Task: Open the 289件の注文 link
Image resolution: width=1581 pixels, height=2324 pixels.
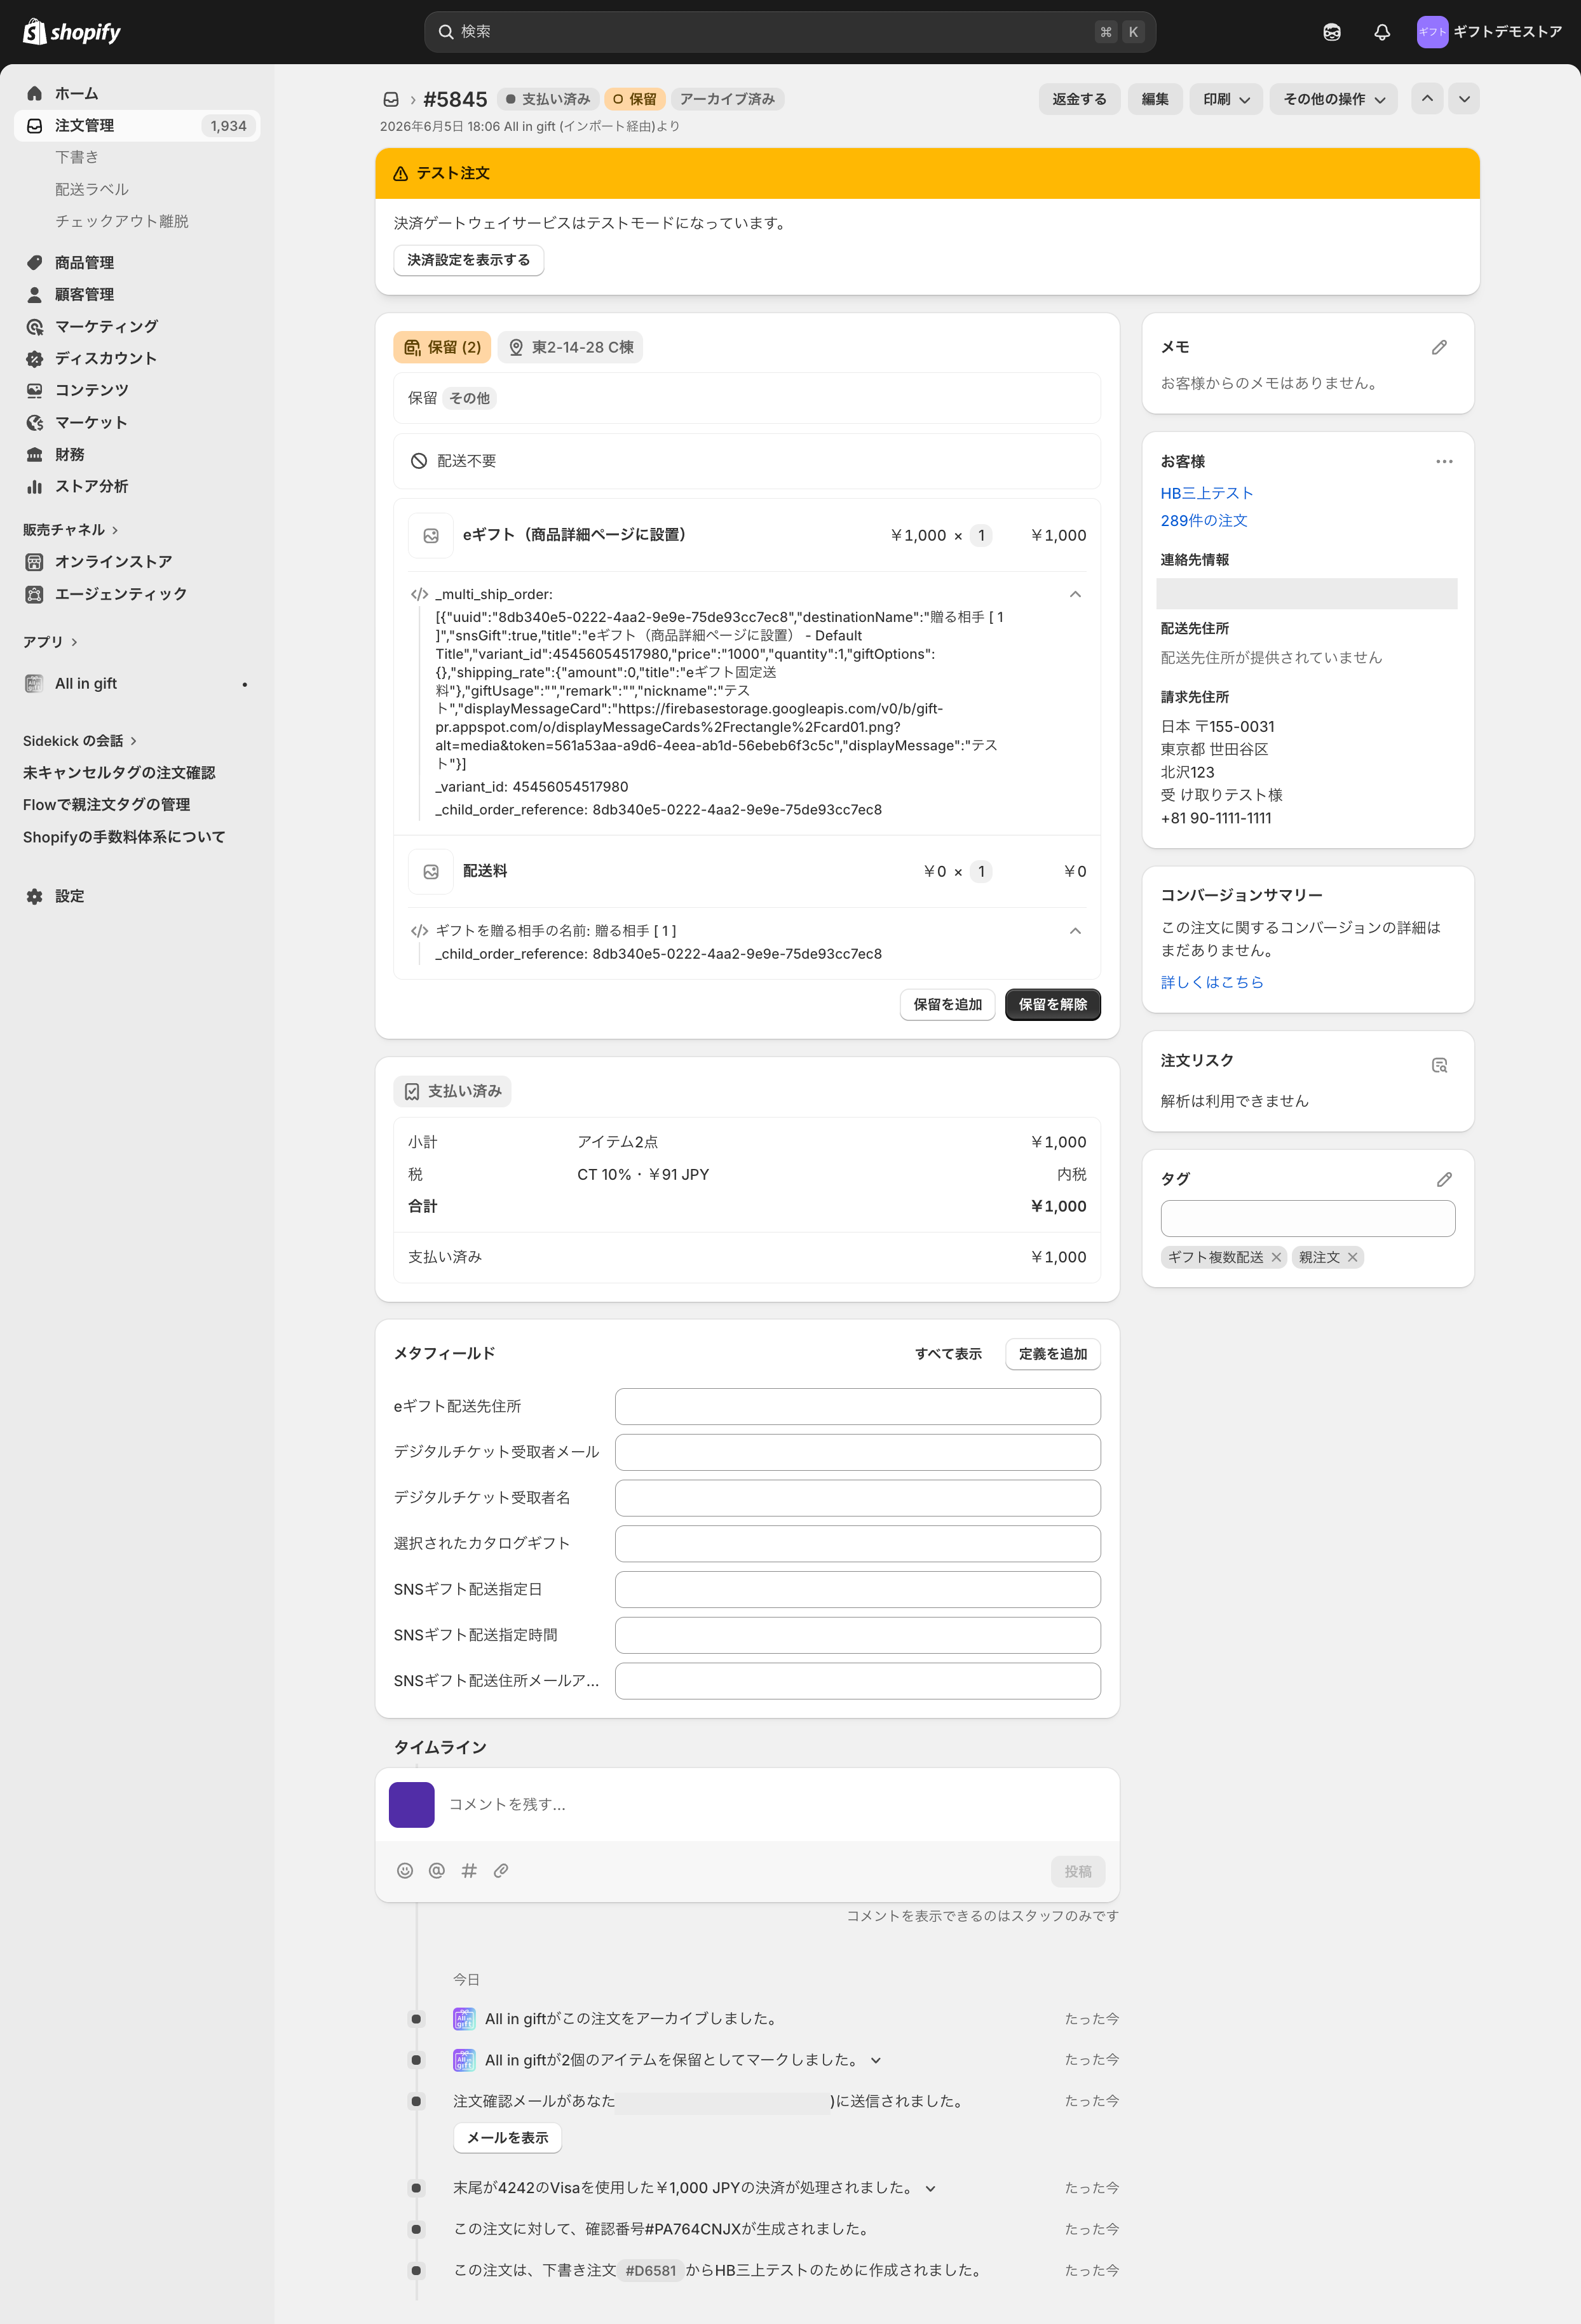Action: [x=1204, y=520]
